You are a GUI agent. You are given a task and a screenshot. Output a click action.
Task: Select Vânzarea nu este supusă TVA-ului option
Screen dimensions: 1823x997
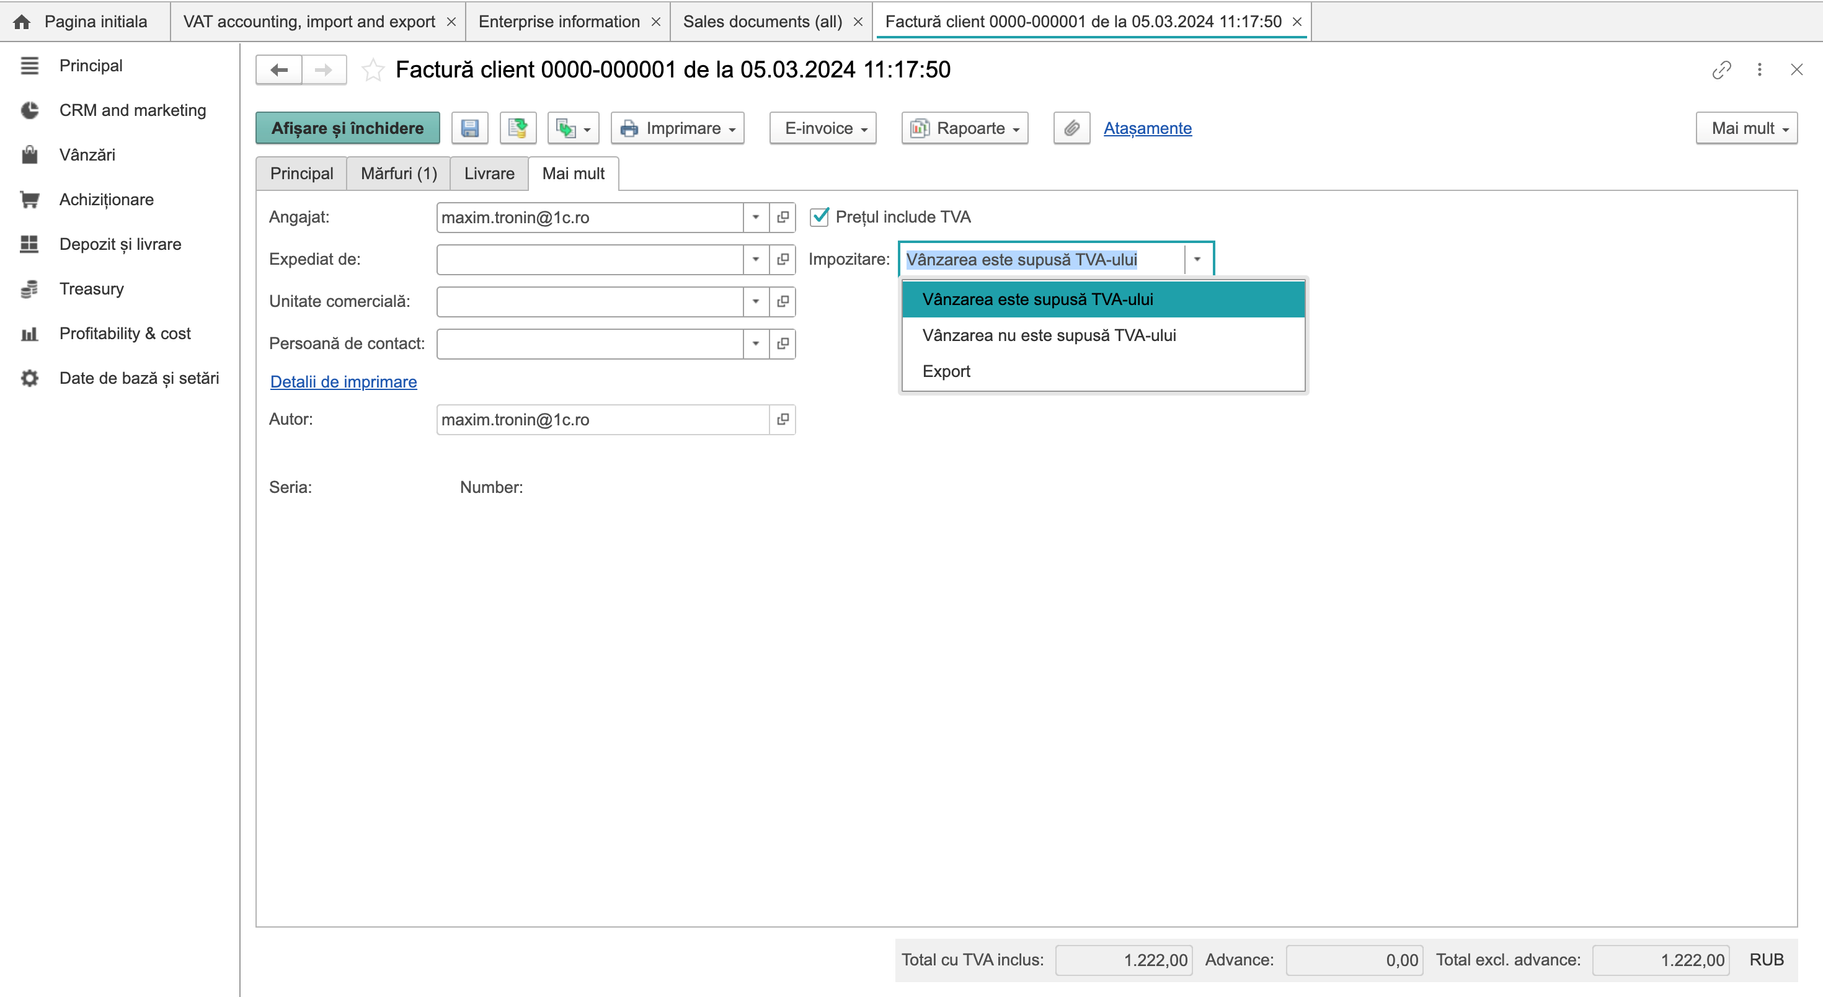[1103, 335]
